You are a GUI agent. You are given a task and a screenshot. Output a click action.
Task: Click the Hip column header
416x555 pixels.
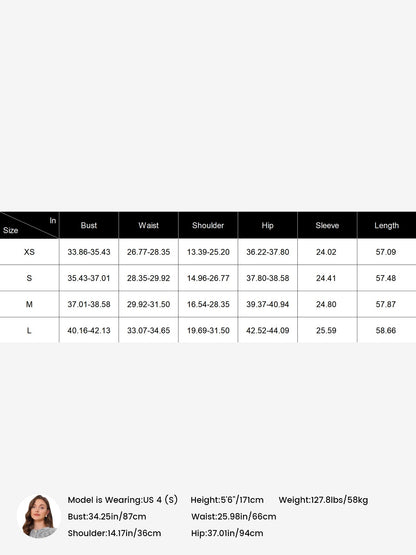pyautogui.click(x=268, y=225)
